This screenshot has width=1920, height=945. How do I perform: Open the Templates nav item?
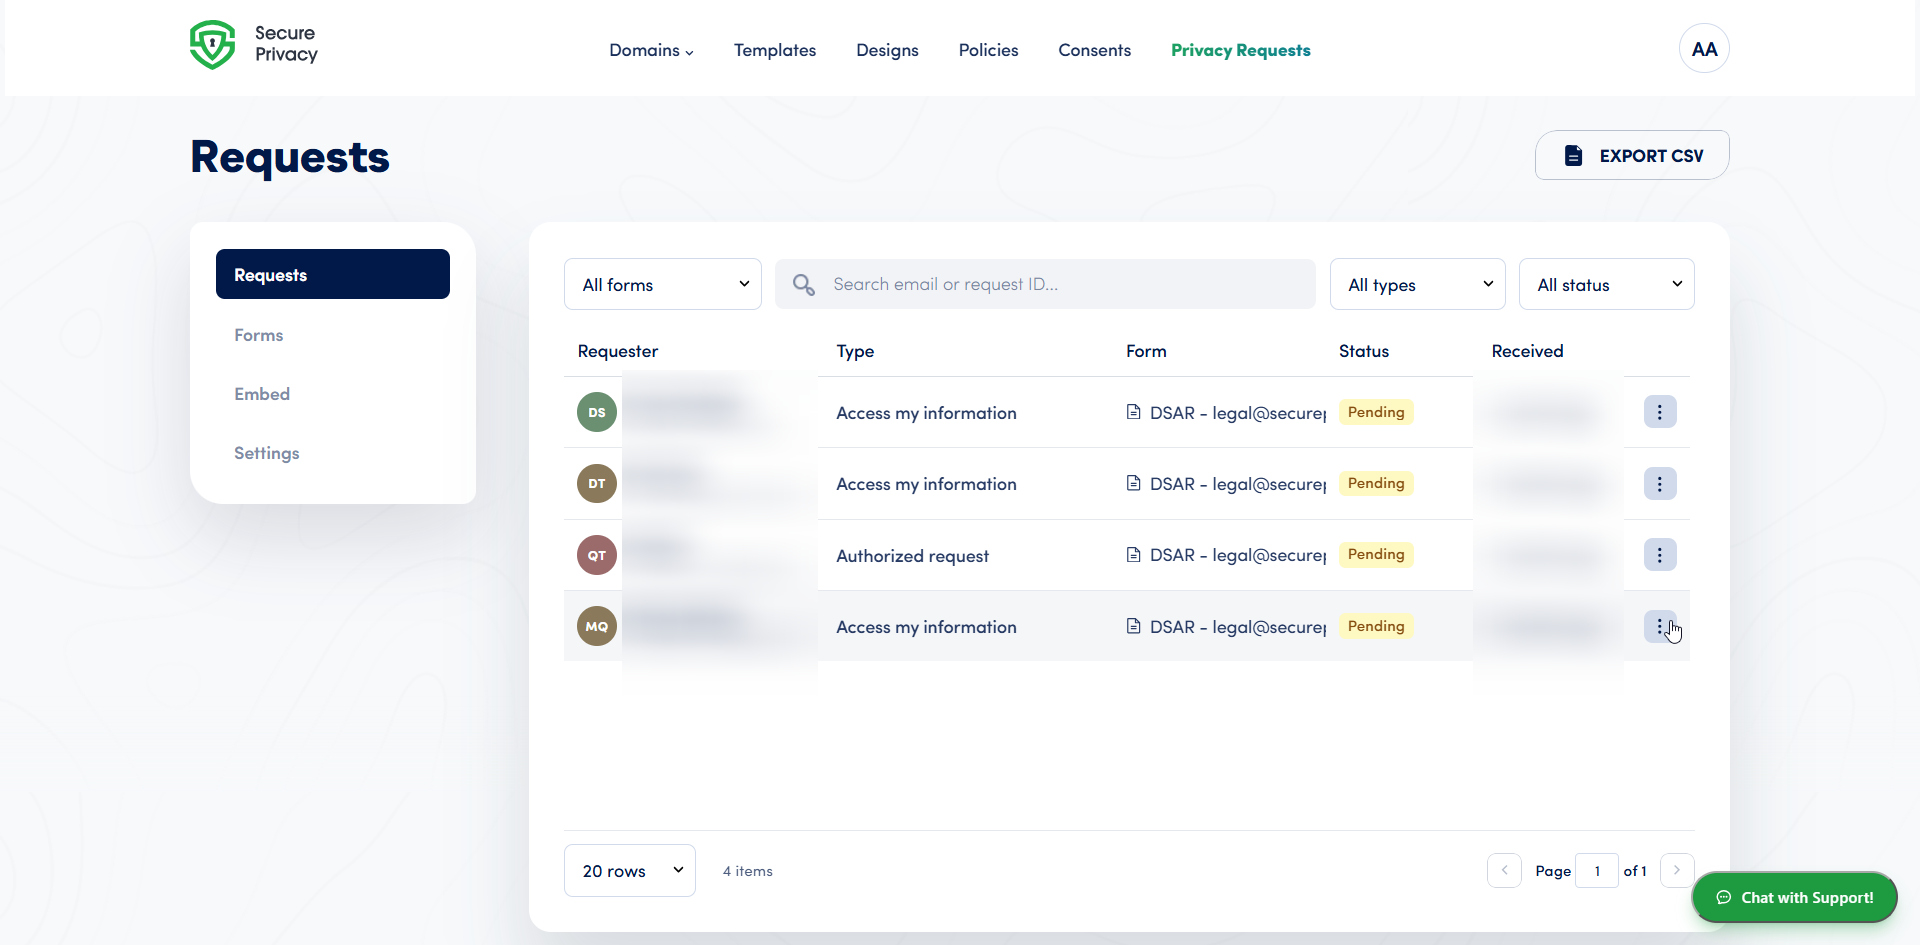pyautogui.click(x=775, y=50)
